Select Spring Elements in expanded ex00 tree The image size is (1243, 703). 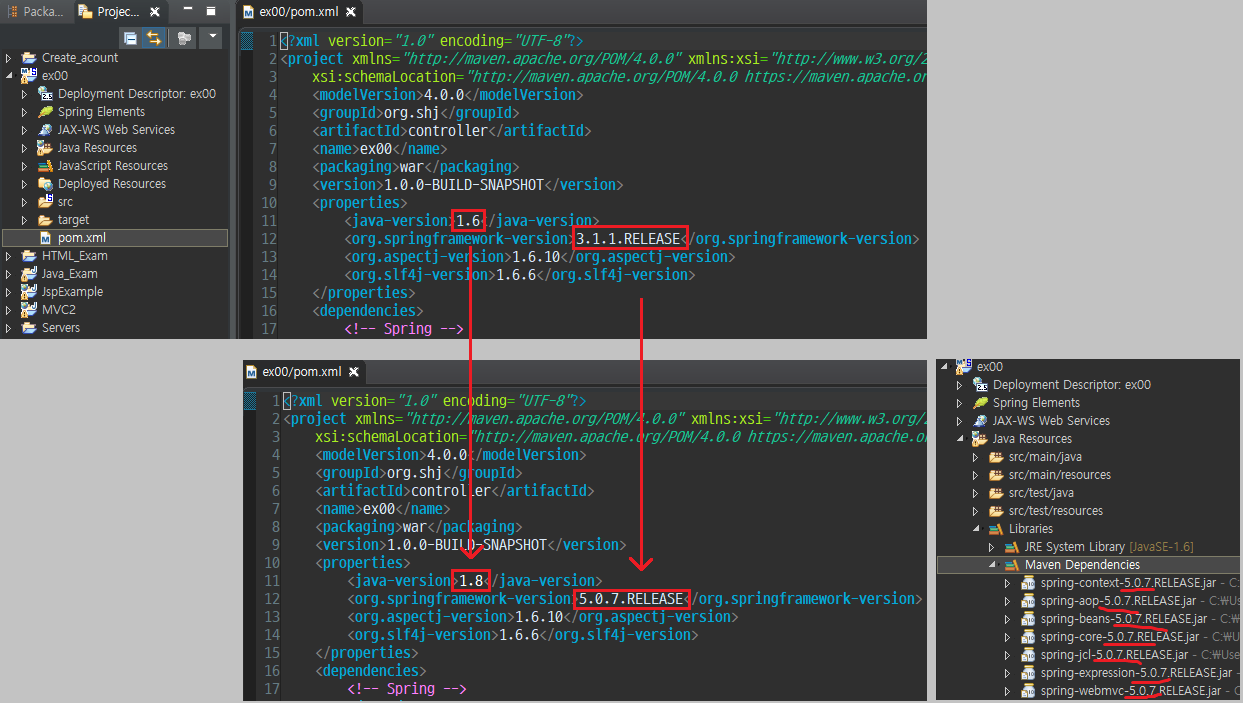coord(1036,403)
